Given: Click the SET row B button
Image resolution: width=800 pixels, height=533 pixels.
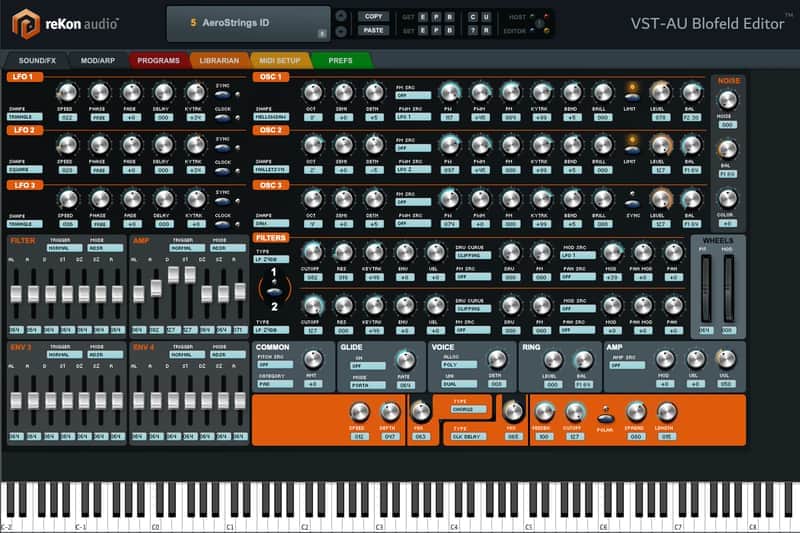Looking at the screenshot, I should point(449,31).
